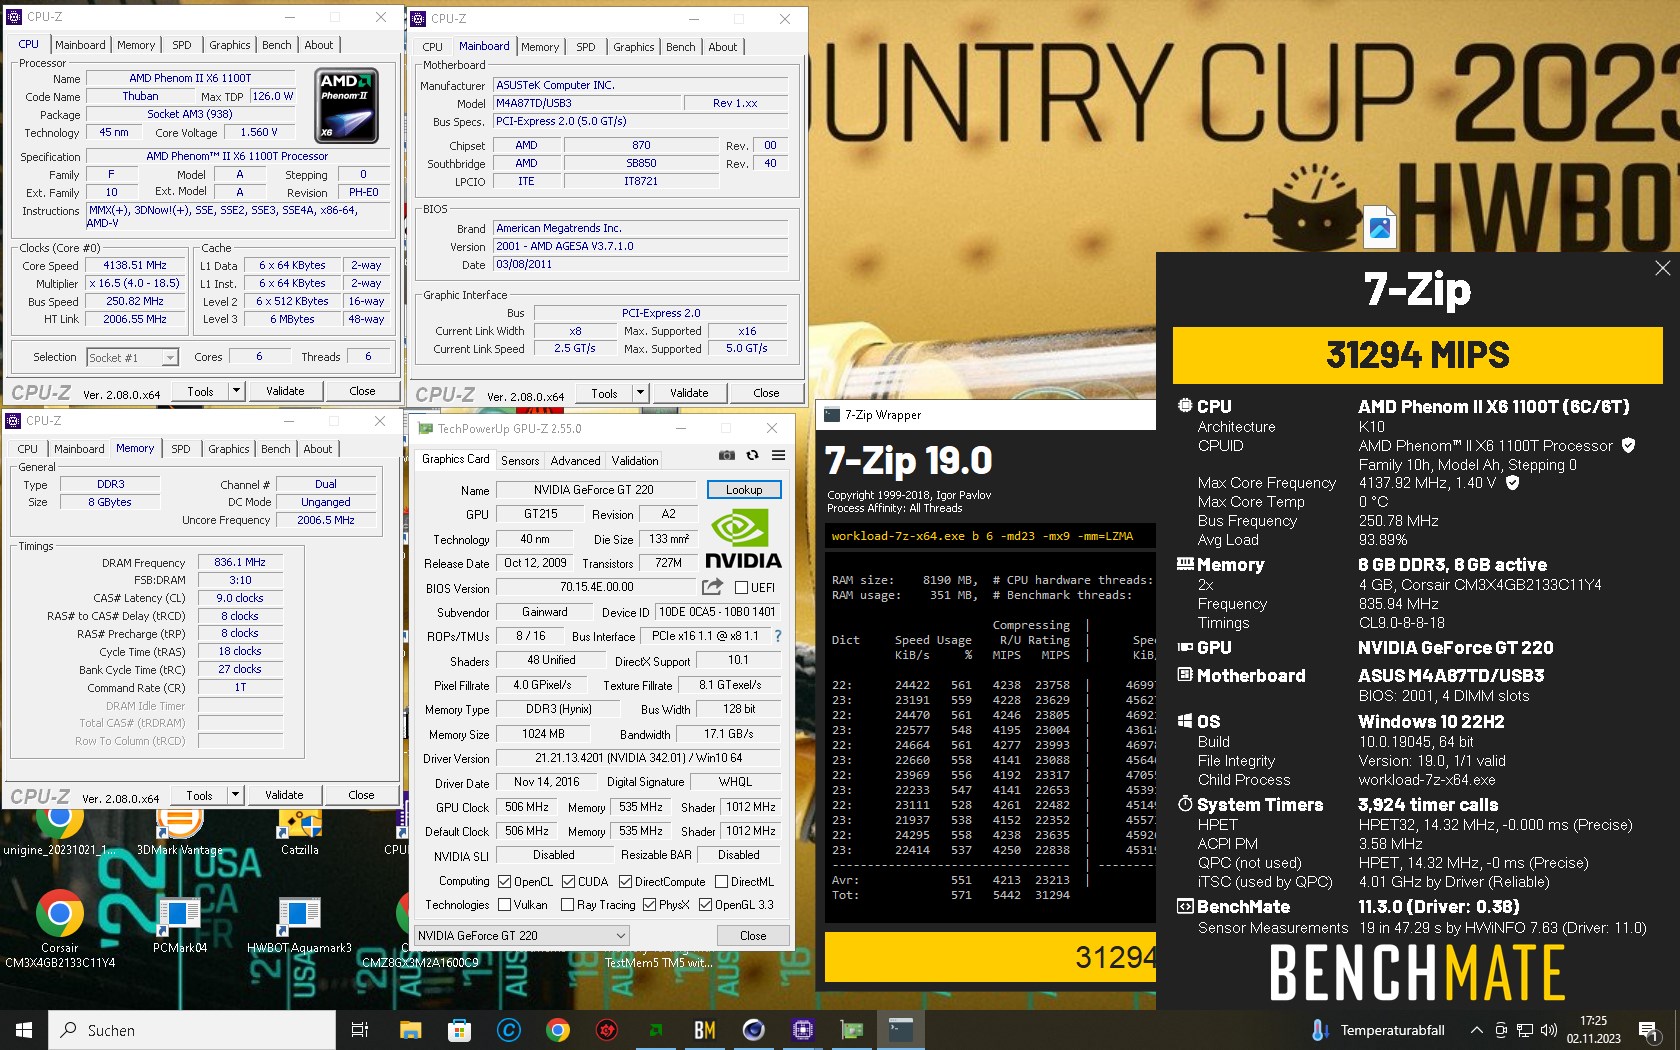1680x1050 pixels.
Task: Toggle the UEFI checkbox in GPU-Z
Action: click(x=741, y=588)
